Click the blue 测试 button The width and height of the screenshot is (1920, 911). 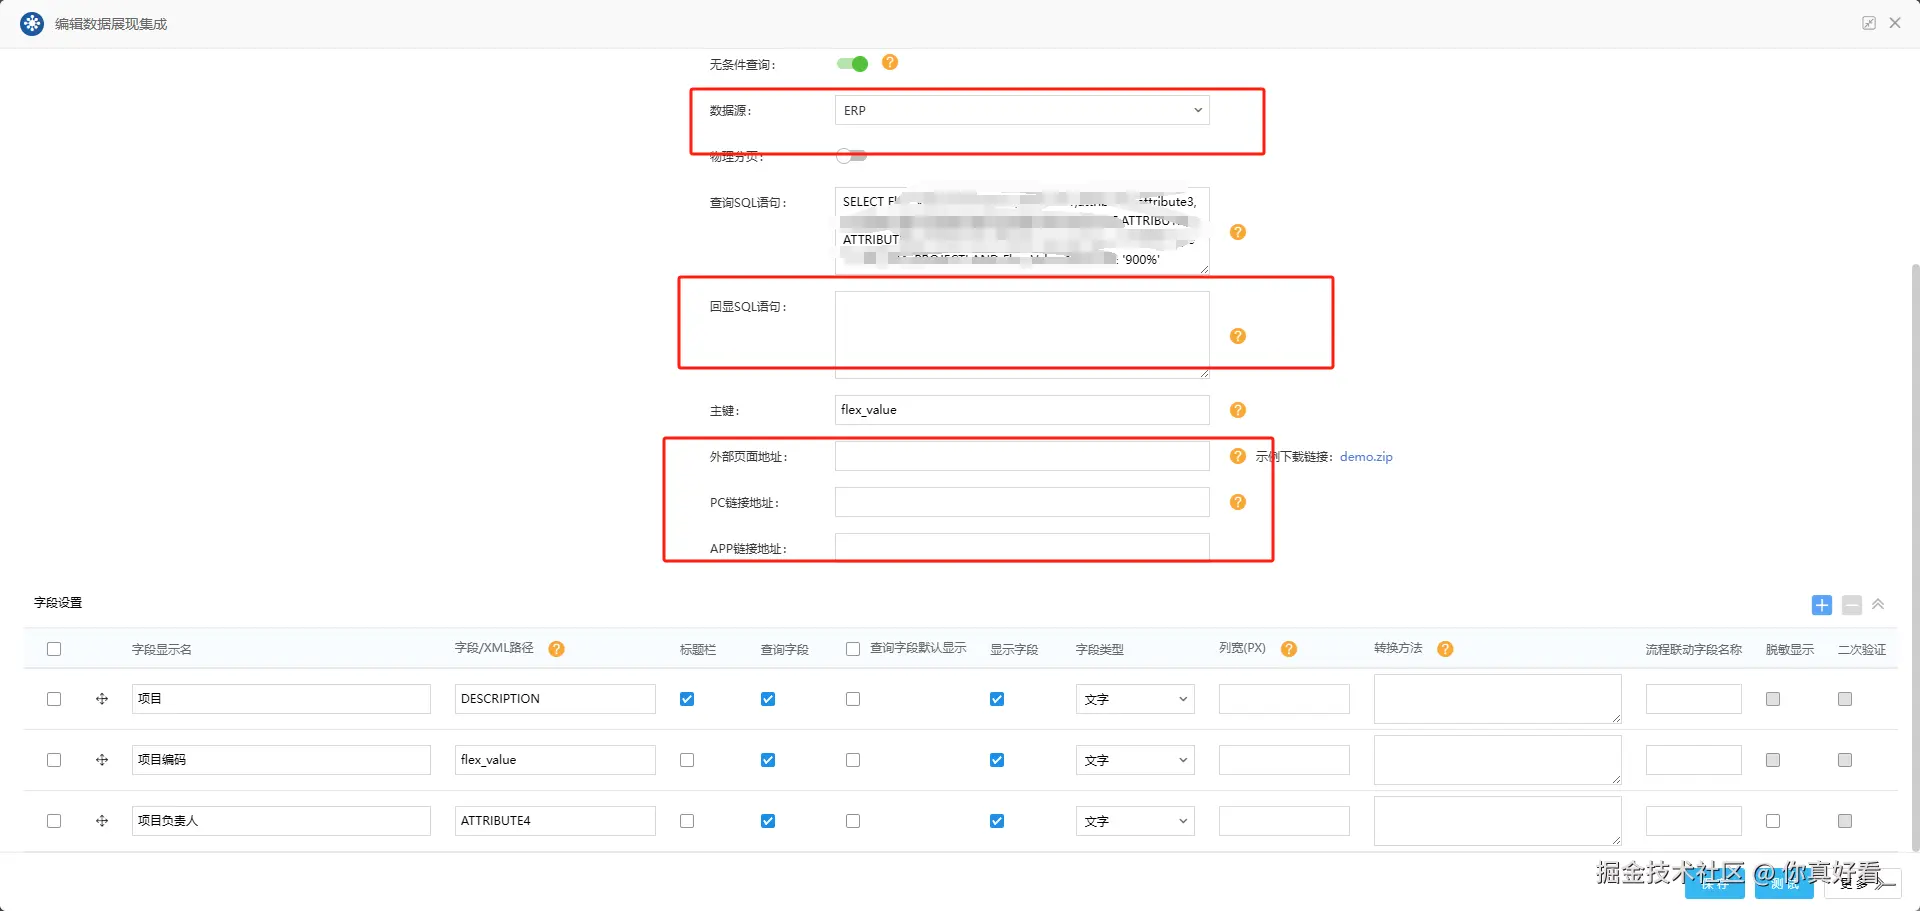tap(1784, 884)
